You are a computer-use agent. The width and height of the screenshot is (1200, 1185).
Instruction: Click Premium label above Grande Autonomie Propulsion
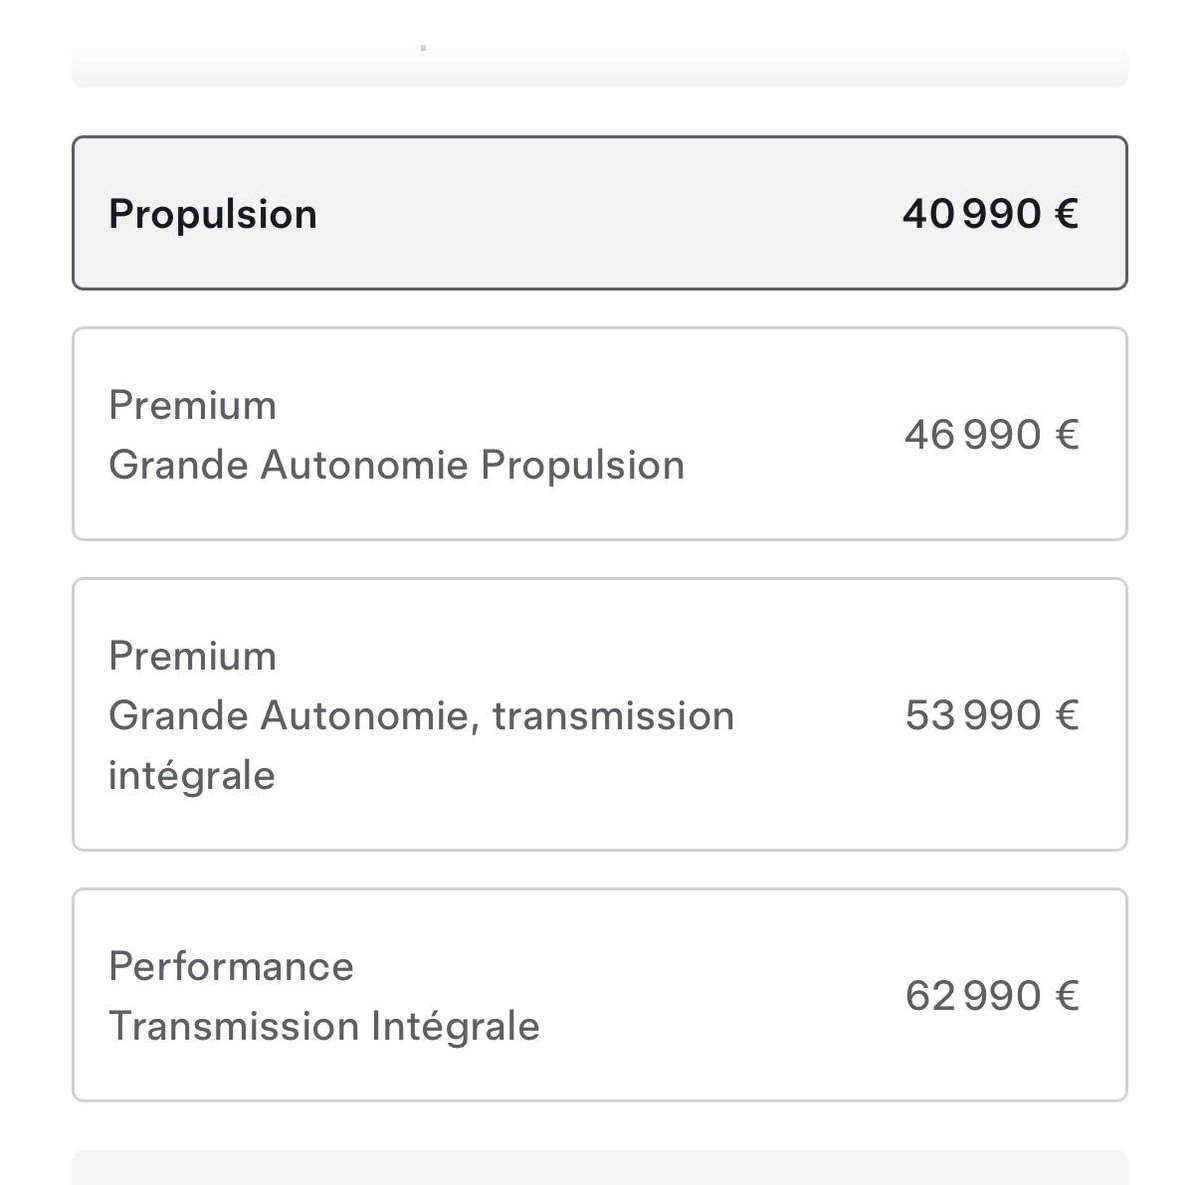[x=192, y=405]
